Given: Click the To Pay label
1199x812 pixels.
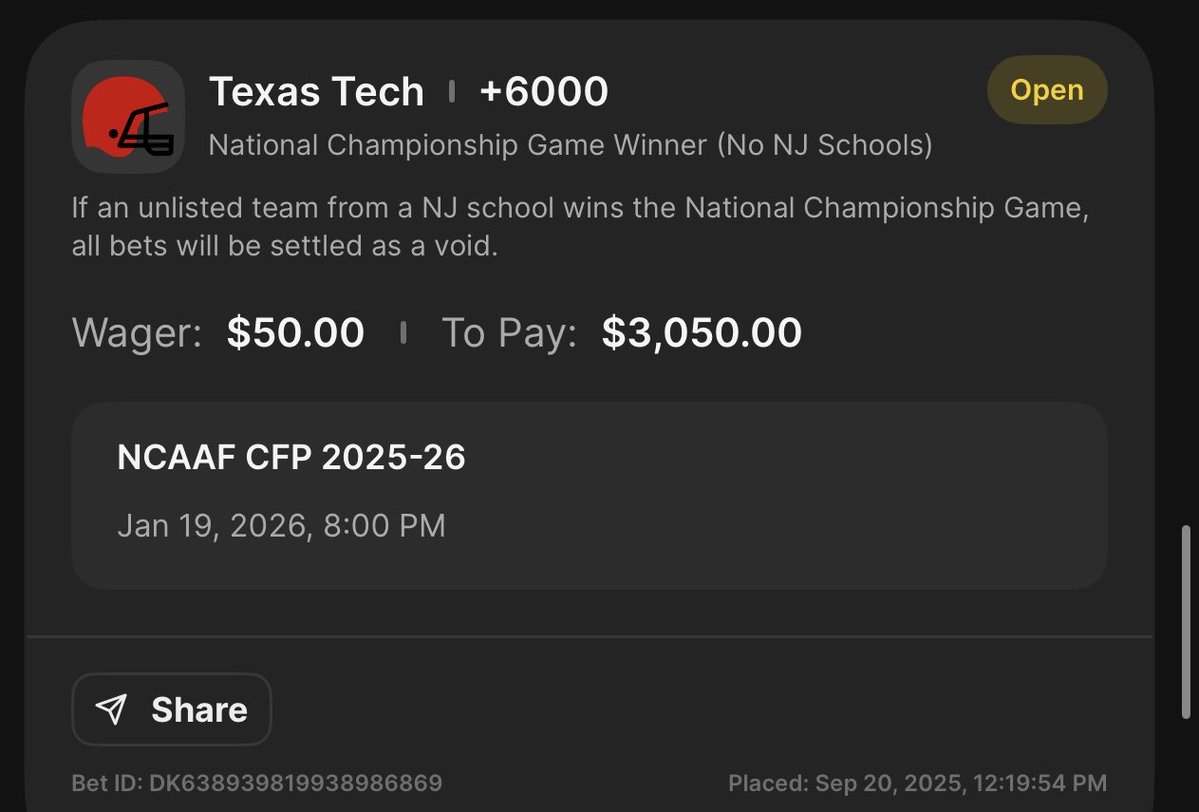Looking at the screenshot, I should click(509, 333).
